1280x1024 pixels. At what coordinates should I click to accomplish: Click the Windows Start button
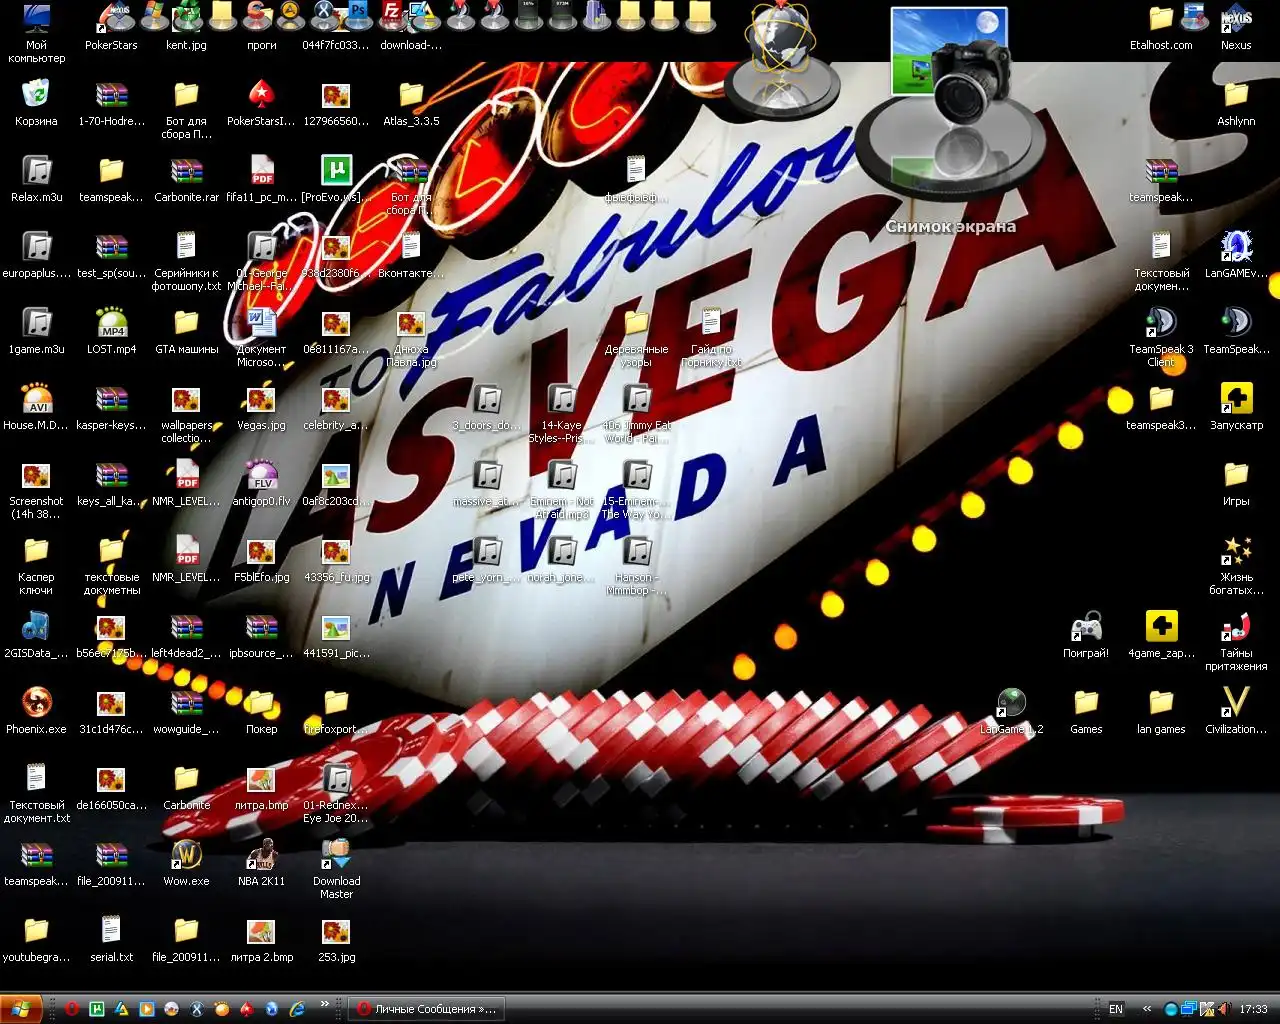pos(21,1009)
